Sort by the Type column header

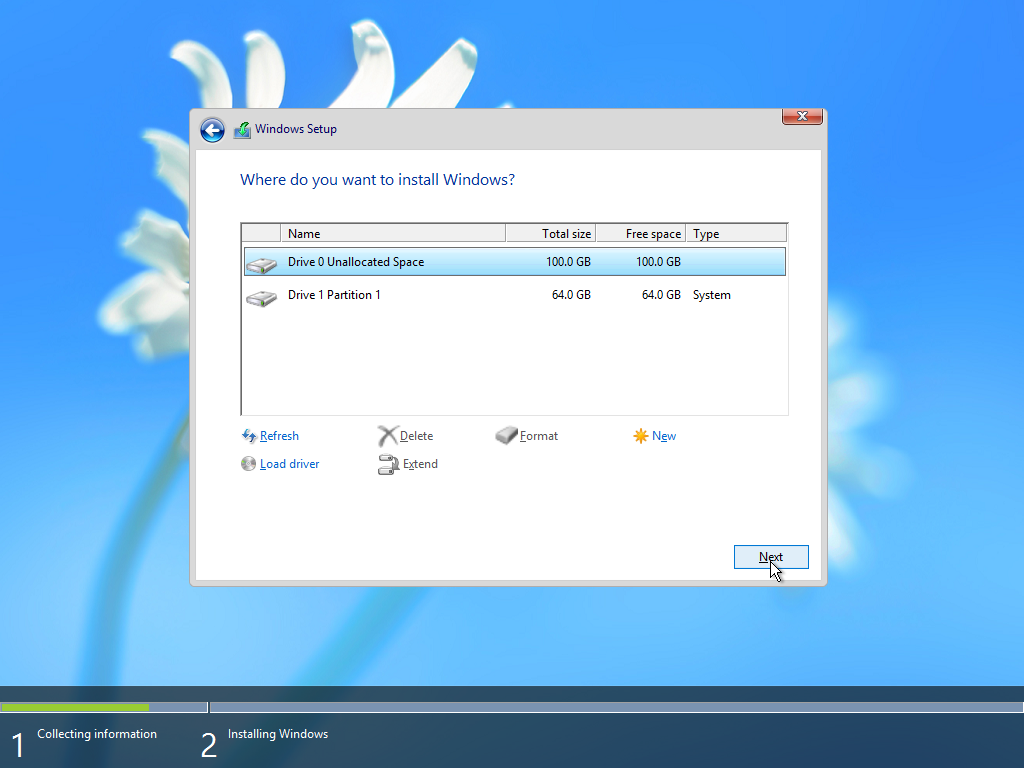click(x=737, y=233)
